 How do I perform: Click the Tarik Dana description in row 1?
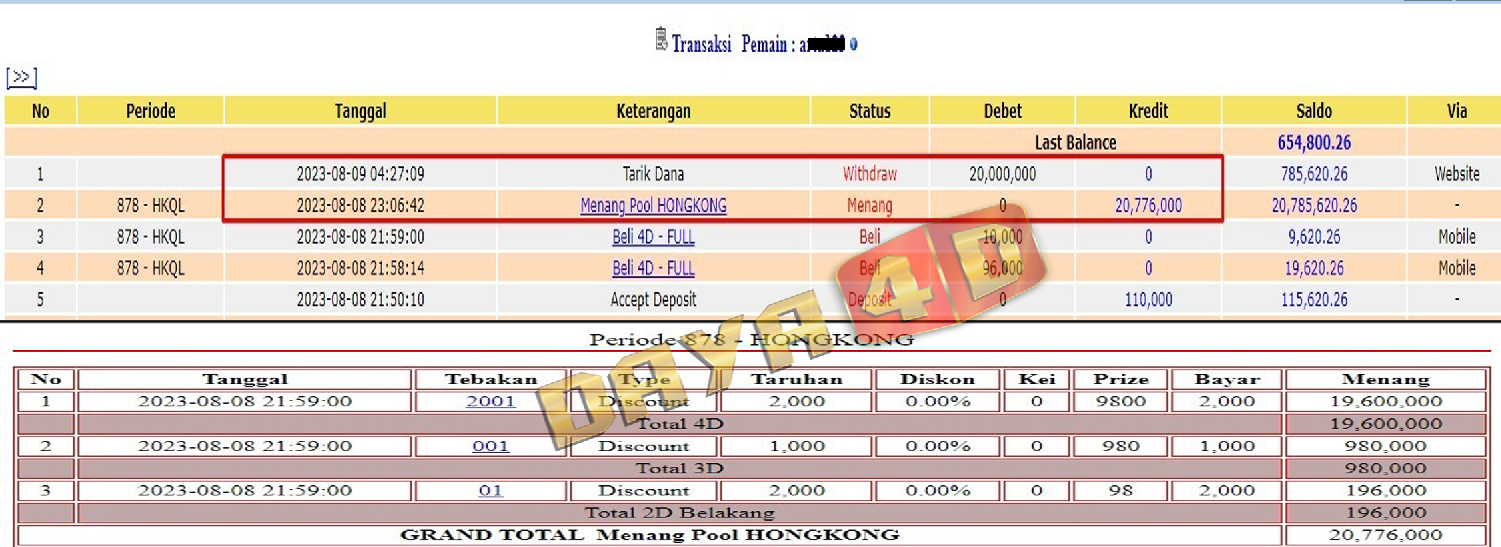click(x=653, y=174)
